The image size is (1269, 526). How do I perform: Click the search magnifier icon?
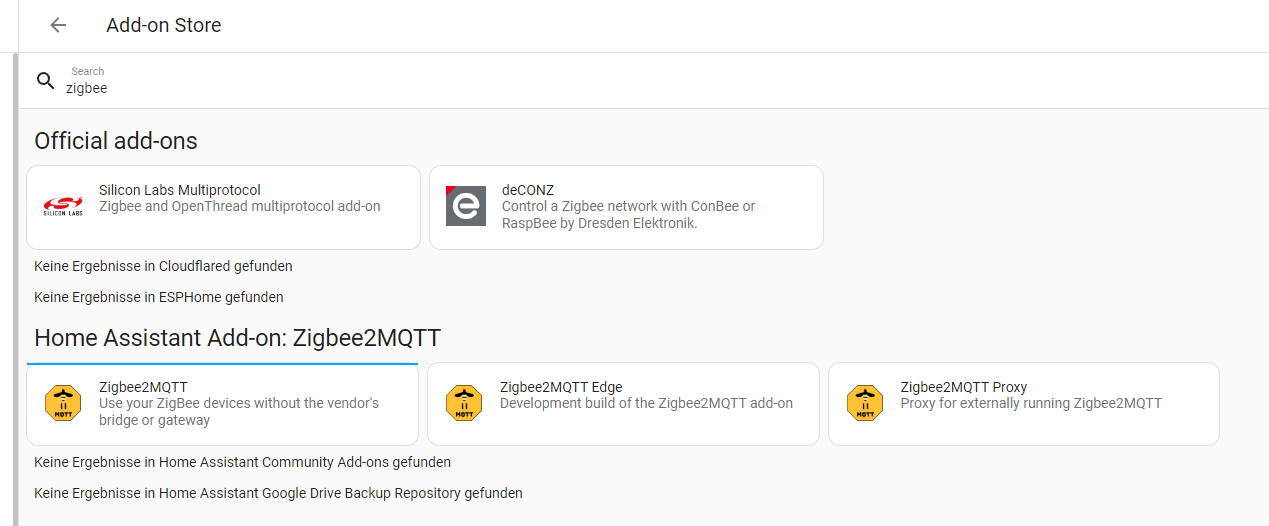(x=45, y=81)
